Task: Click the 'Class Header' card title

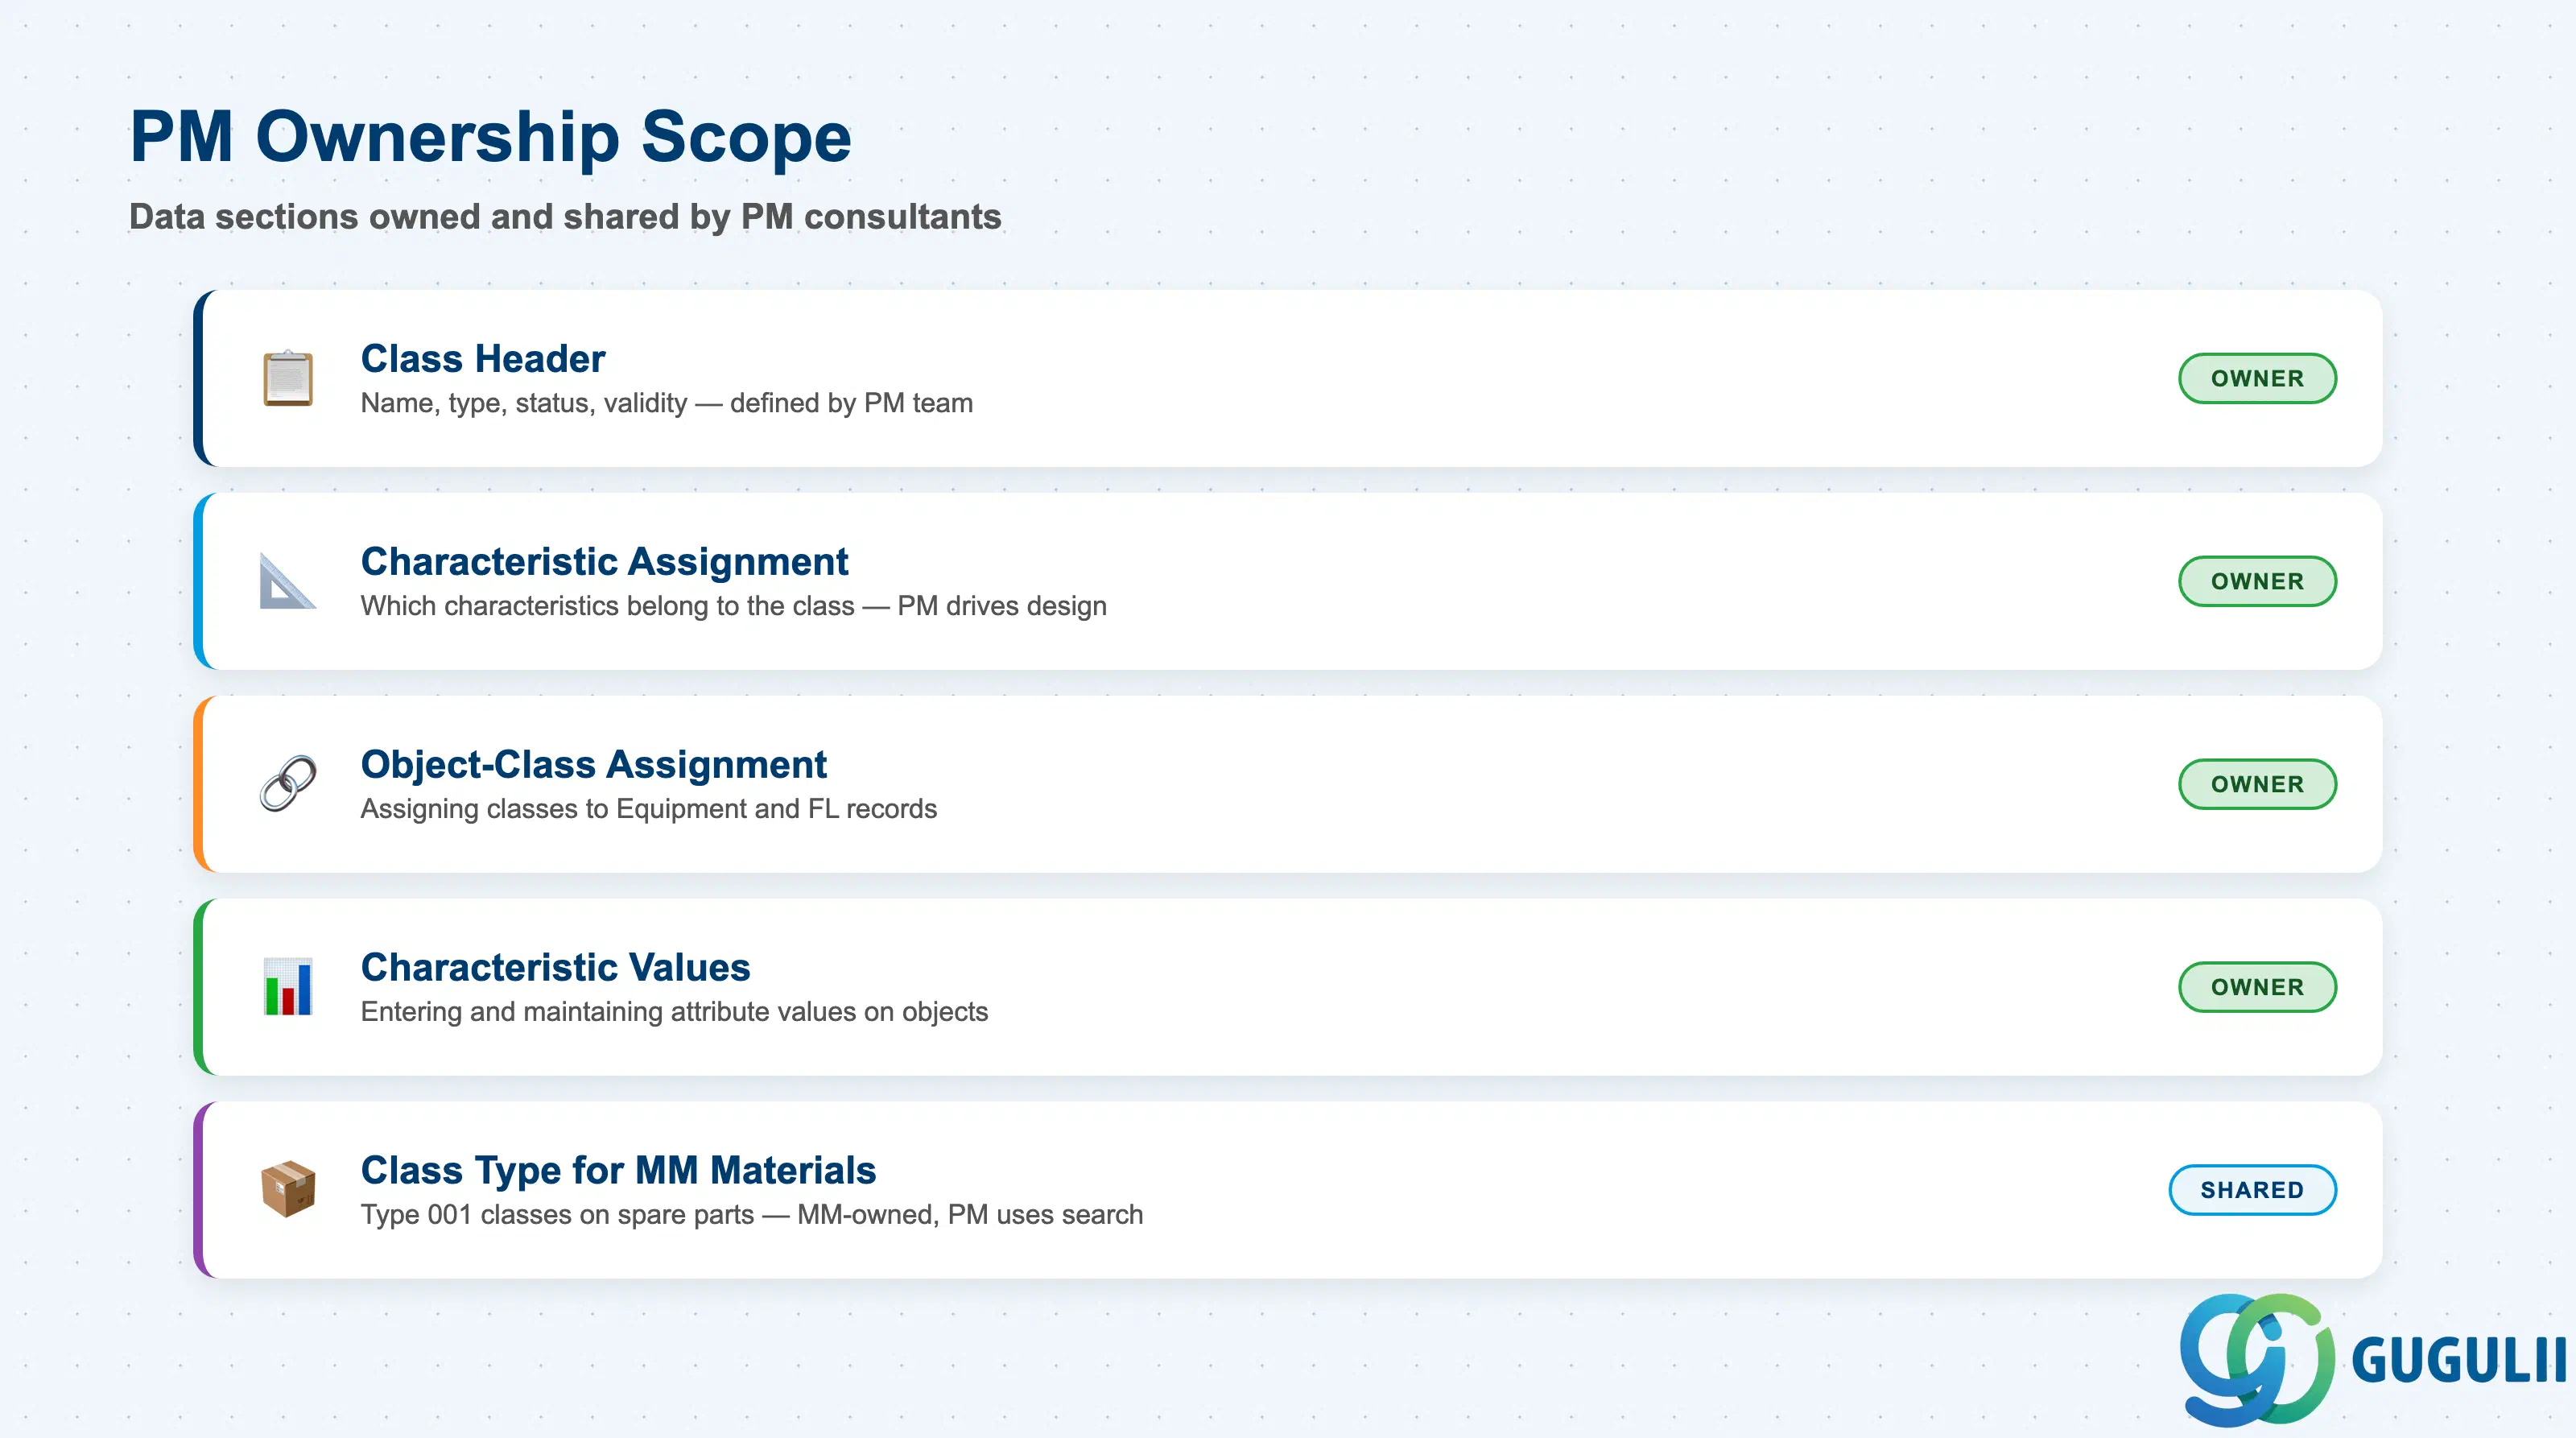Action: (483, 358)
